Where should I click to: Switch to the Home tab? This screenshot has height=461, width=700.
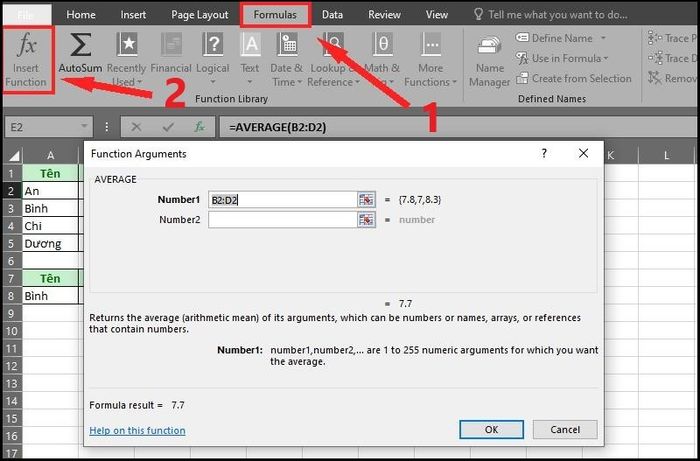tap(81, 15)
